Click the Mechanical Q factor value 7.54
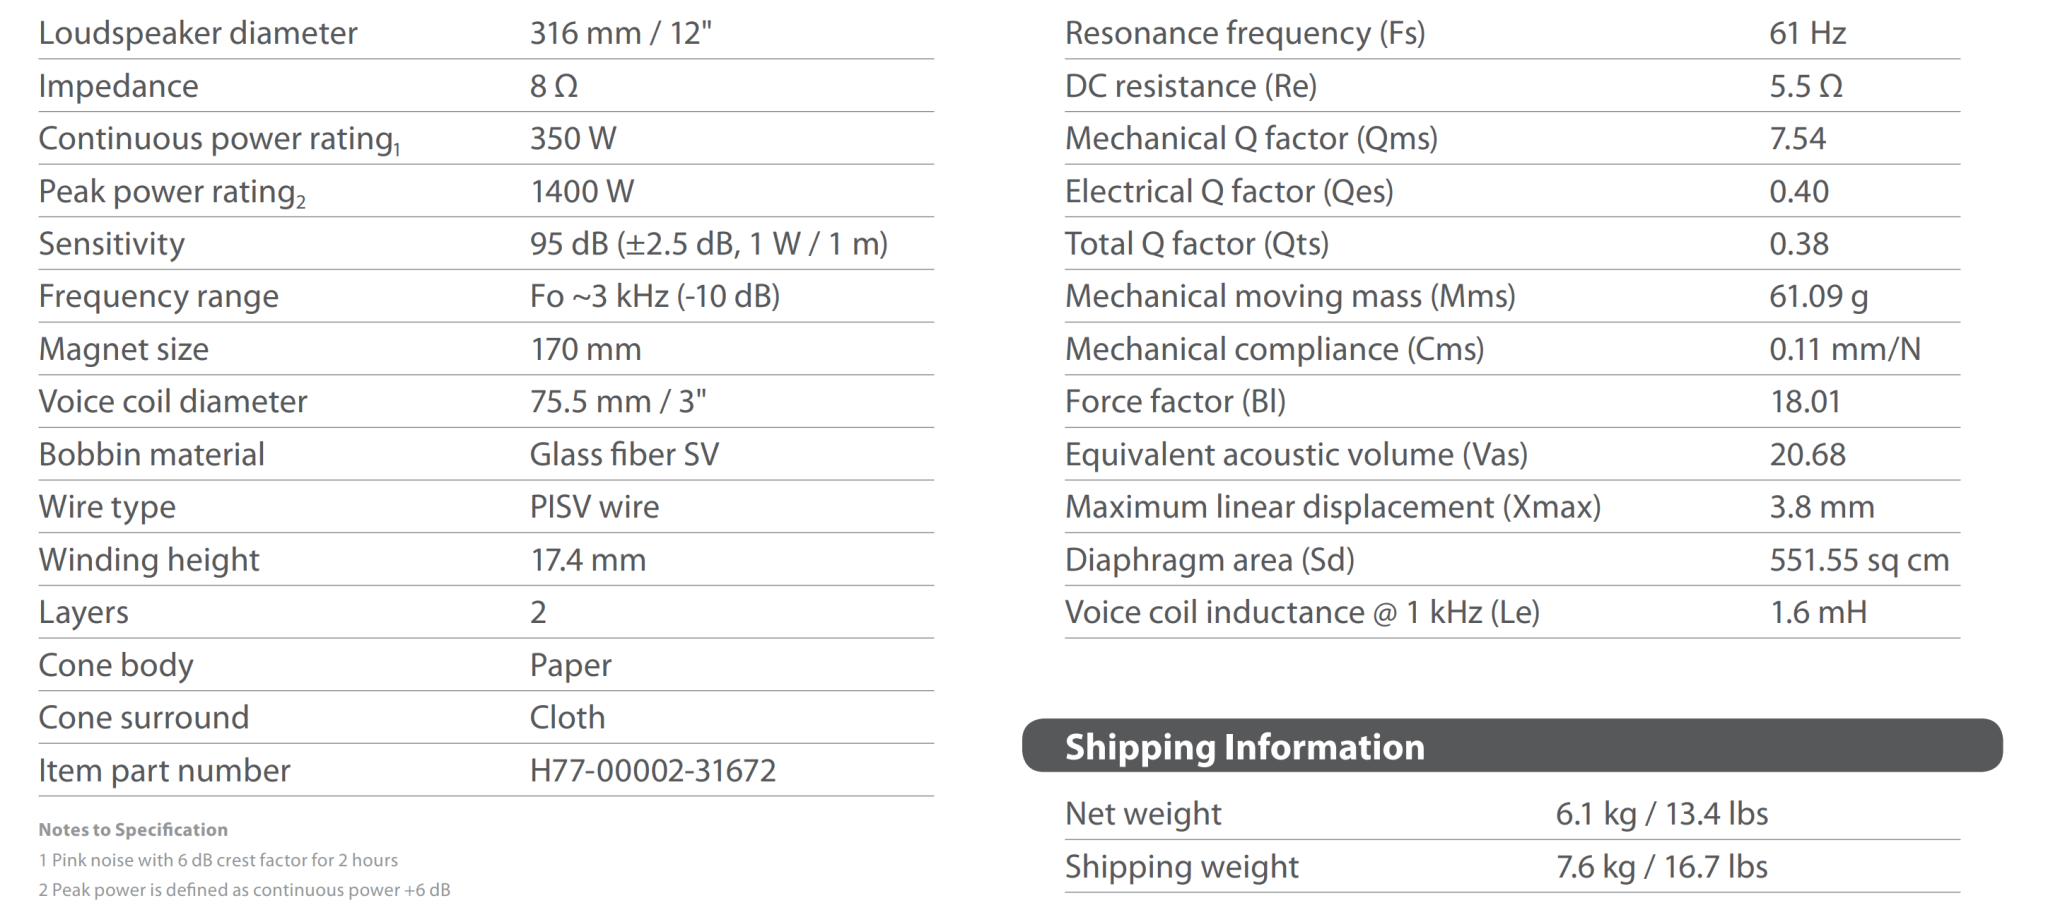Viewport: 2048px width, 920px height. [1797, 139]
